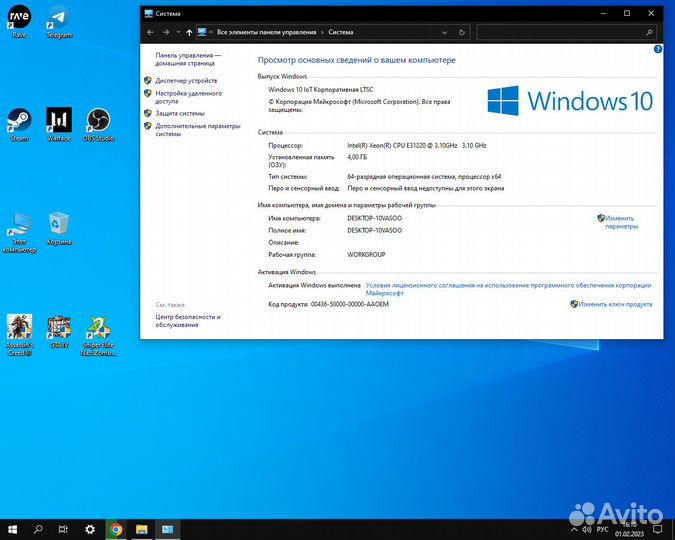The width and height of the screenshot is (675, 540).
Task: Expand the address bar history dropdown
Action: coord(445,32)
